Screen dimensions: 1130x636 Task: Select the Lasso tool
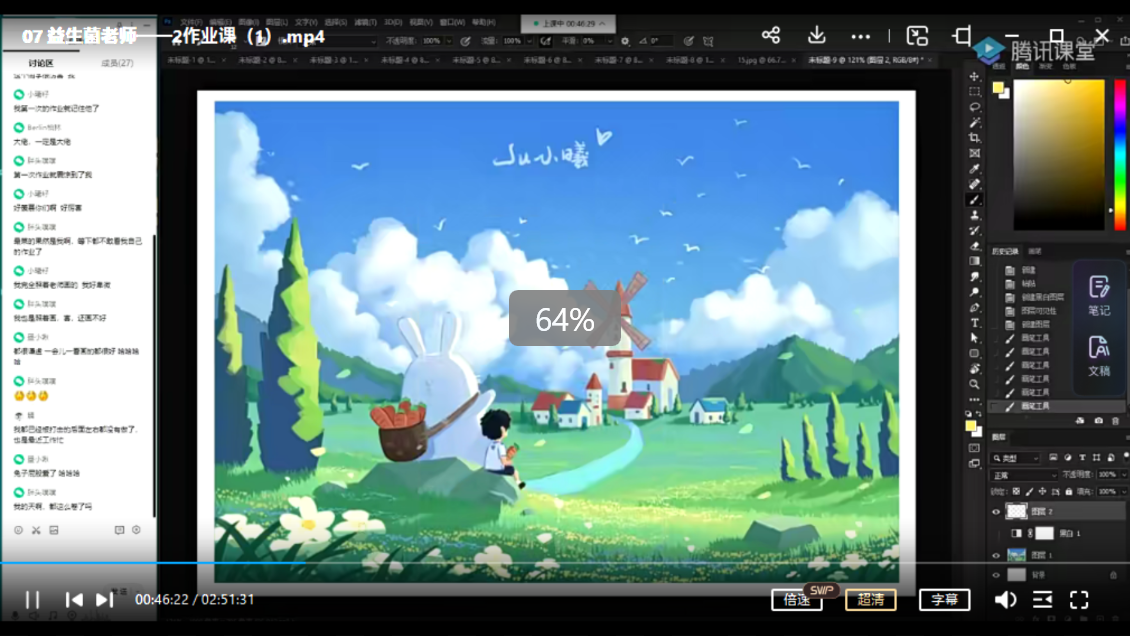pyautogui.click(x=974, y=107)
